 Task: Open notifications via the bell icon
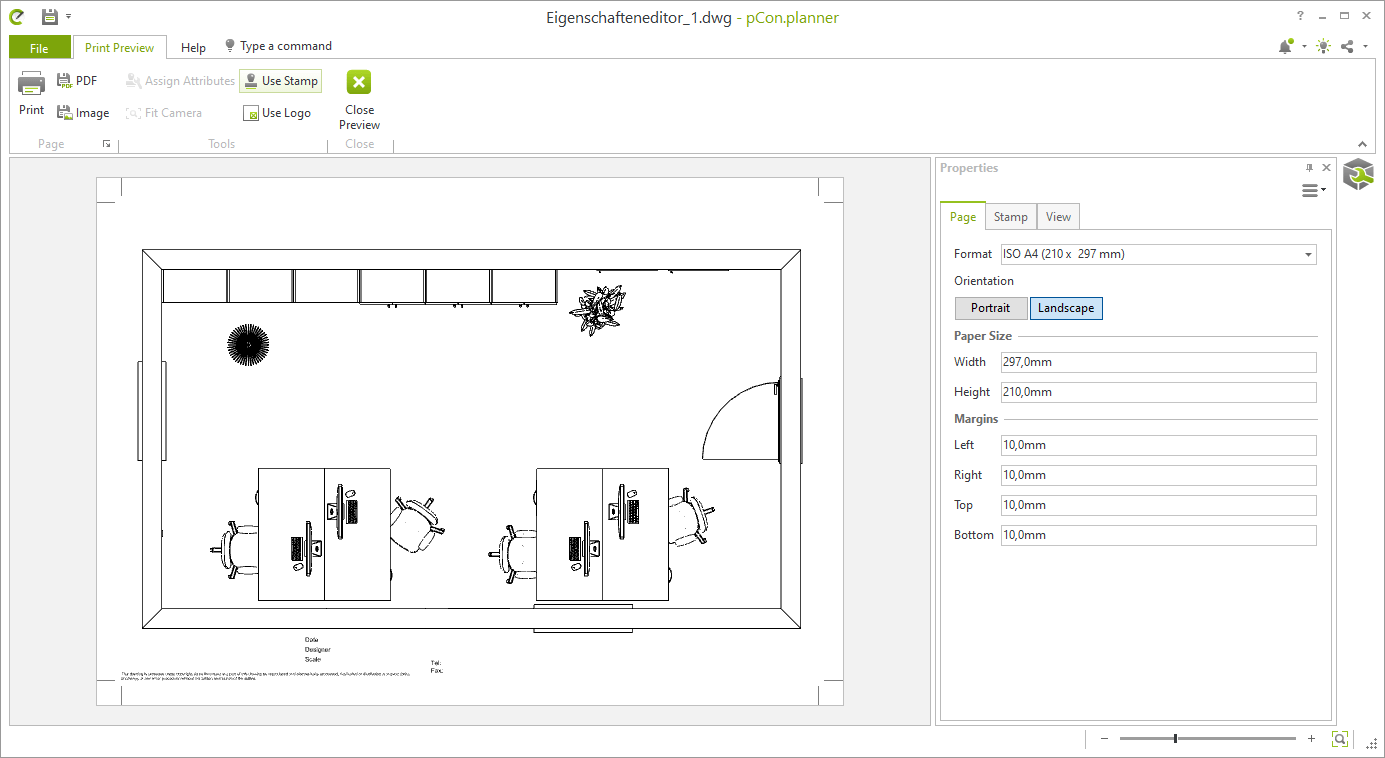click(x=1285, y=46)
